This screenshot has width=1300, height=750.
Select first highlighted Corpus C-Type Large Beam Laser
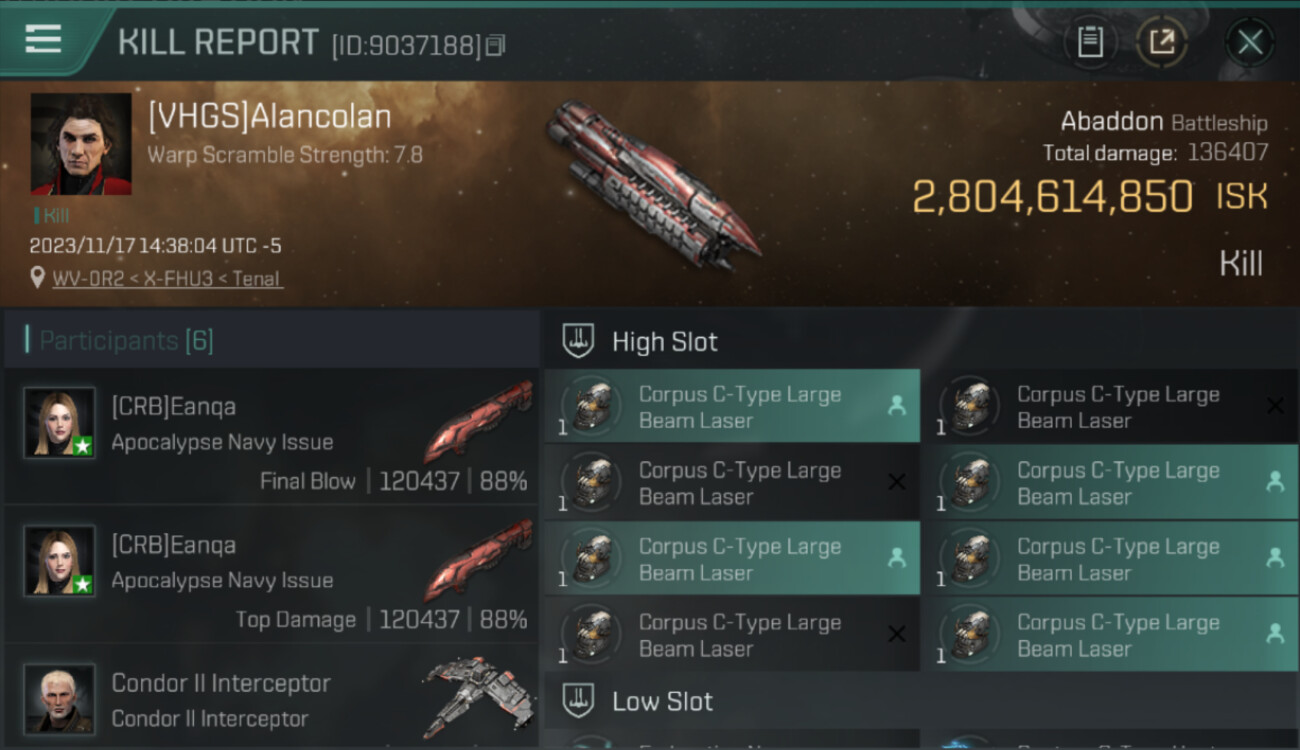pyautogui.click(x=732, y=406)
